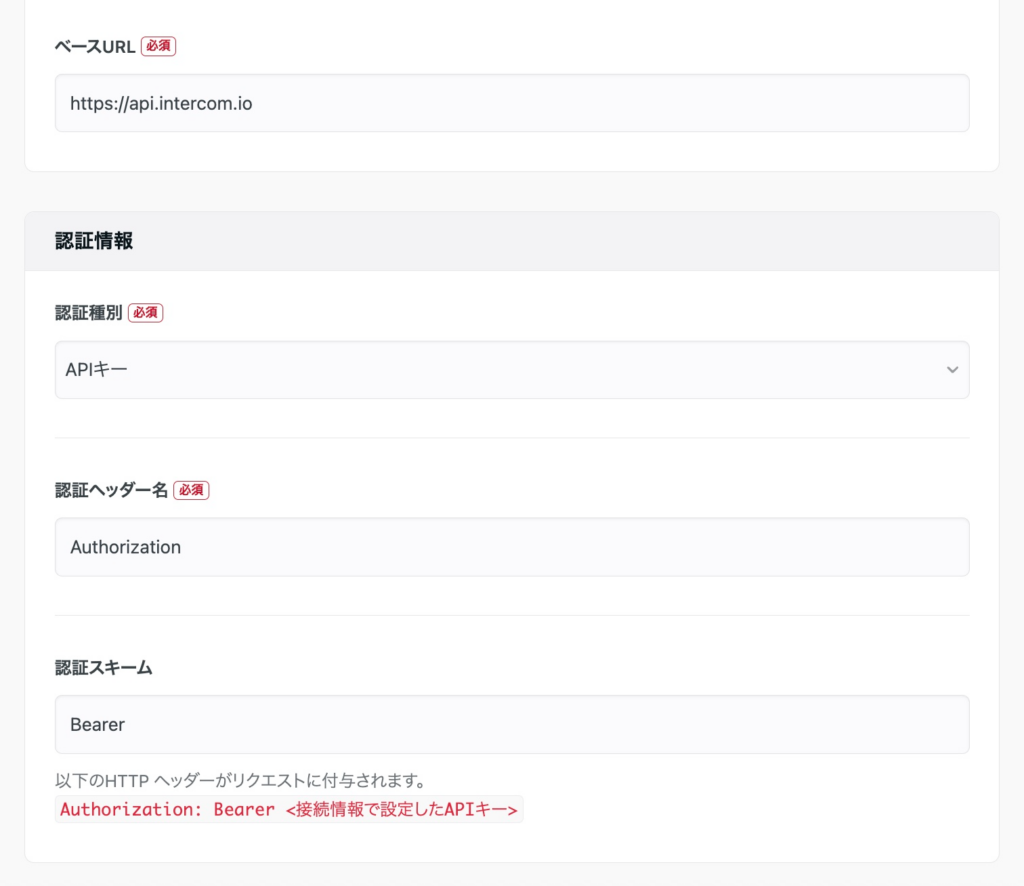
Task: Click the 必須 badge beside 認証ヘッダー名
Action: tap(191, 490)
